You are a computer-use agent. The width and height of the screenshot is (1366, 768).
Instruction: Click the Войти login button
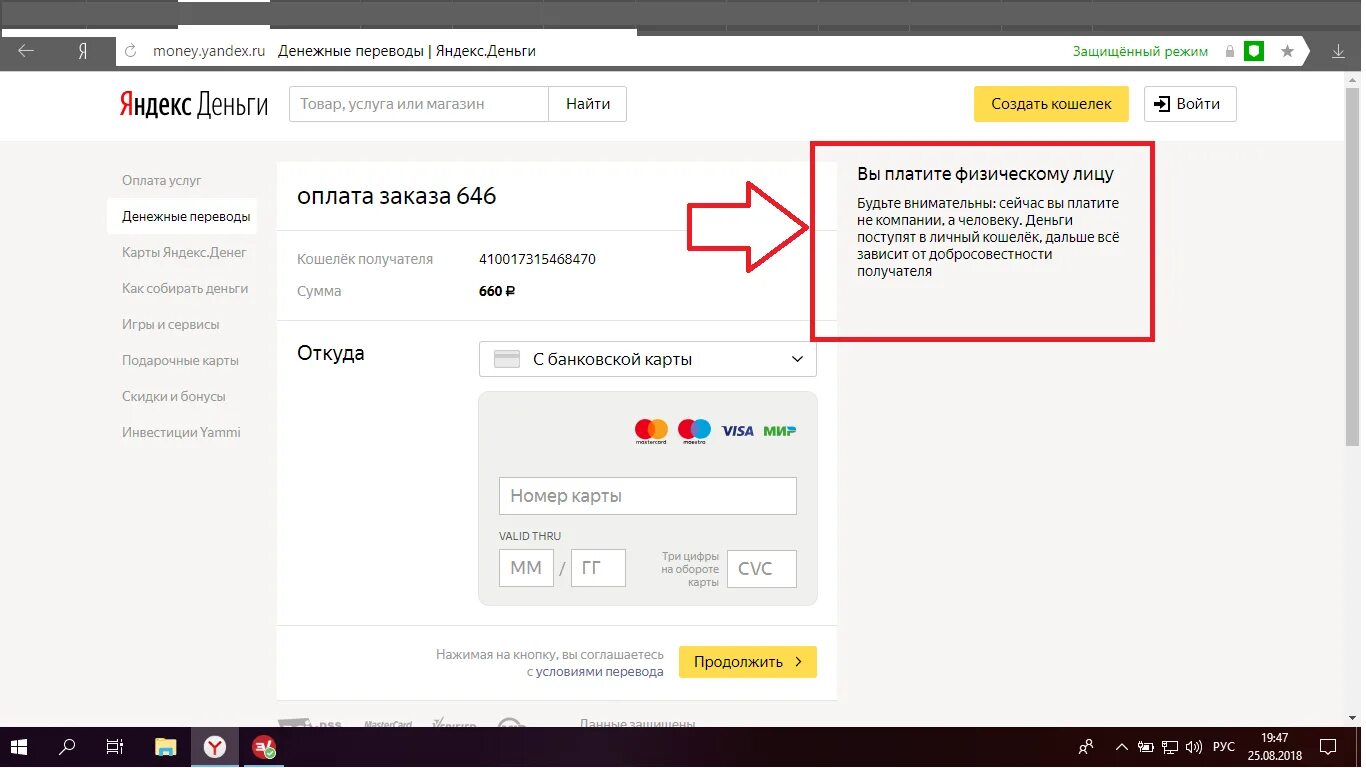pyautogui.click(x=1190, y=104)
